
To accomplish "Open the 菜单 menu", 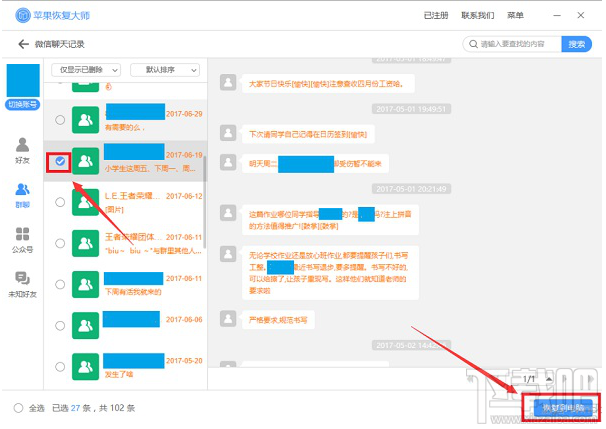I will 515,15.
